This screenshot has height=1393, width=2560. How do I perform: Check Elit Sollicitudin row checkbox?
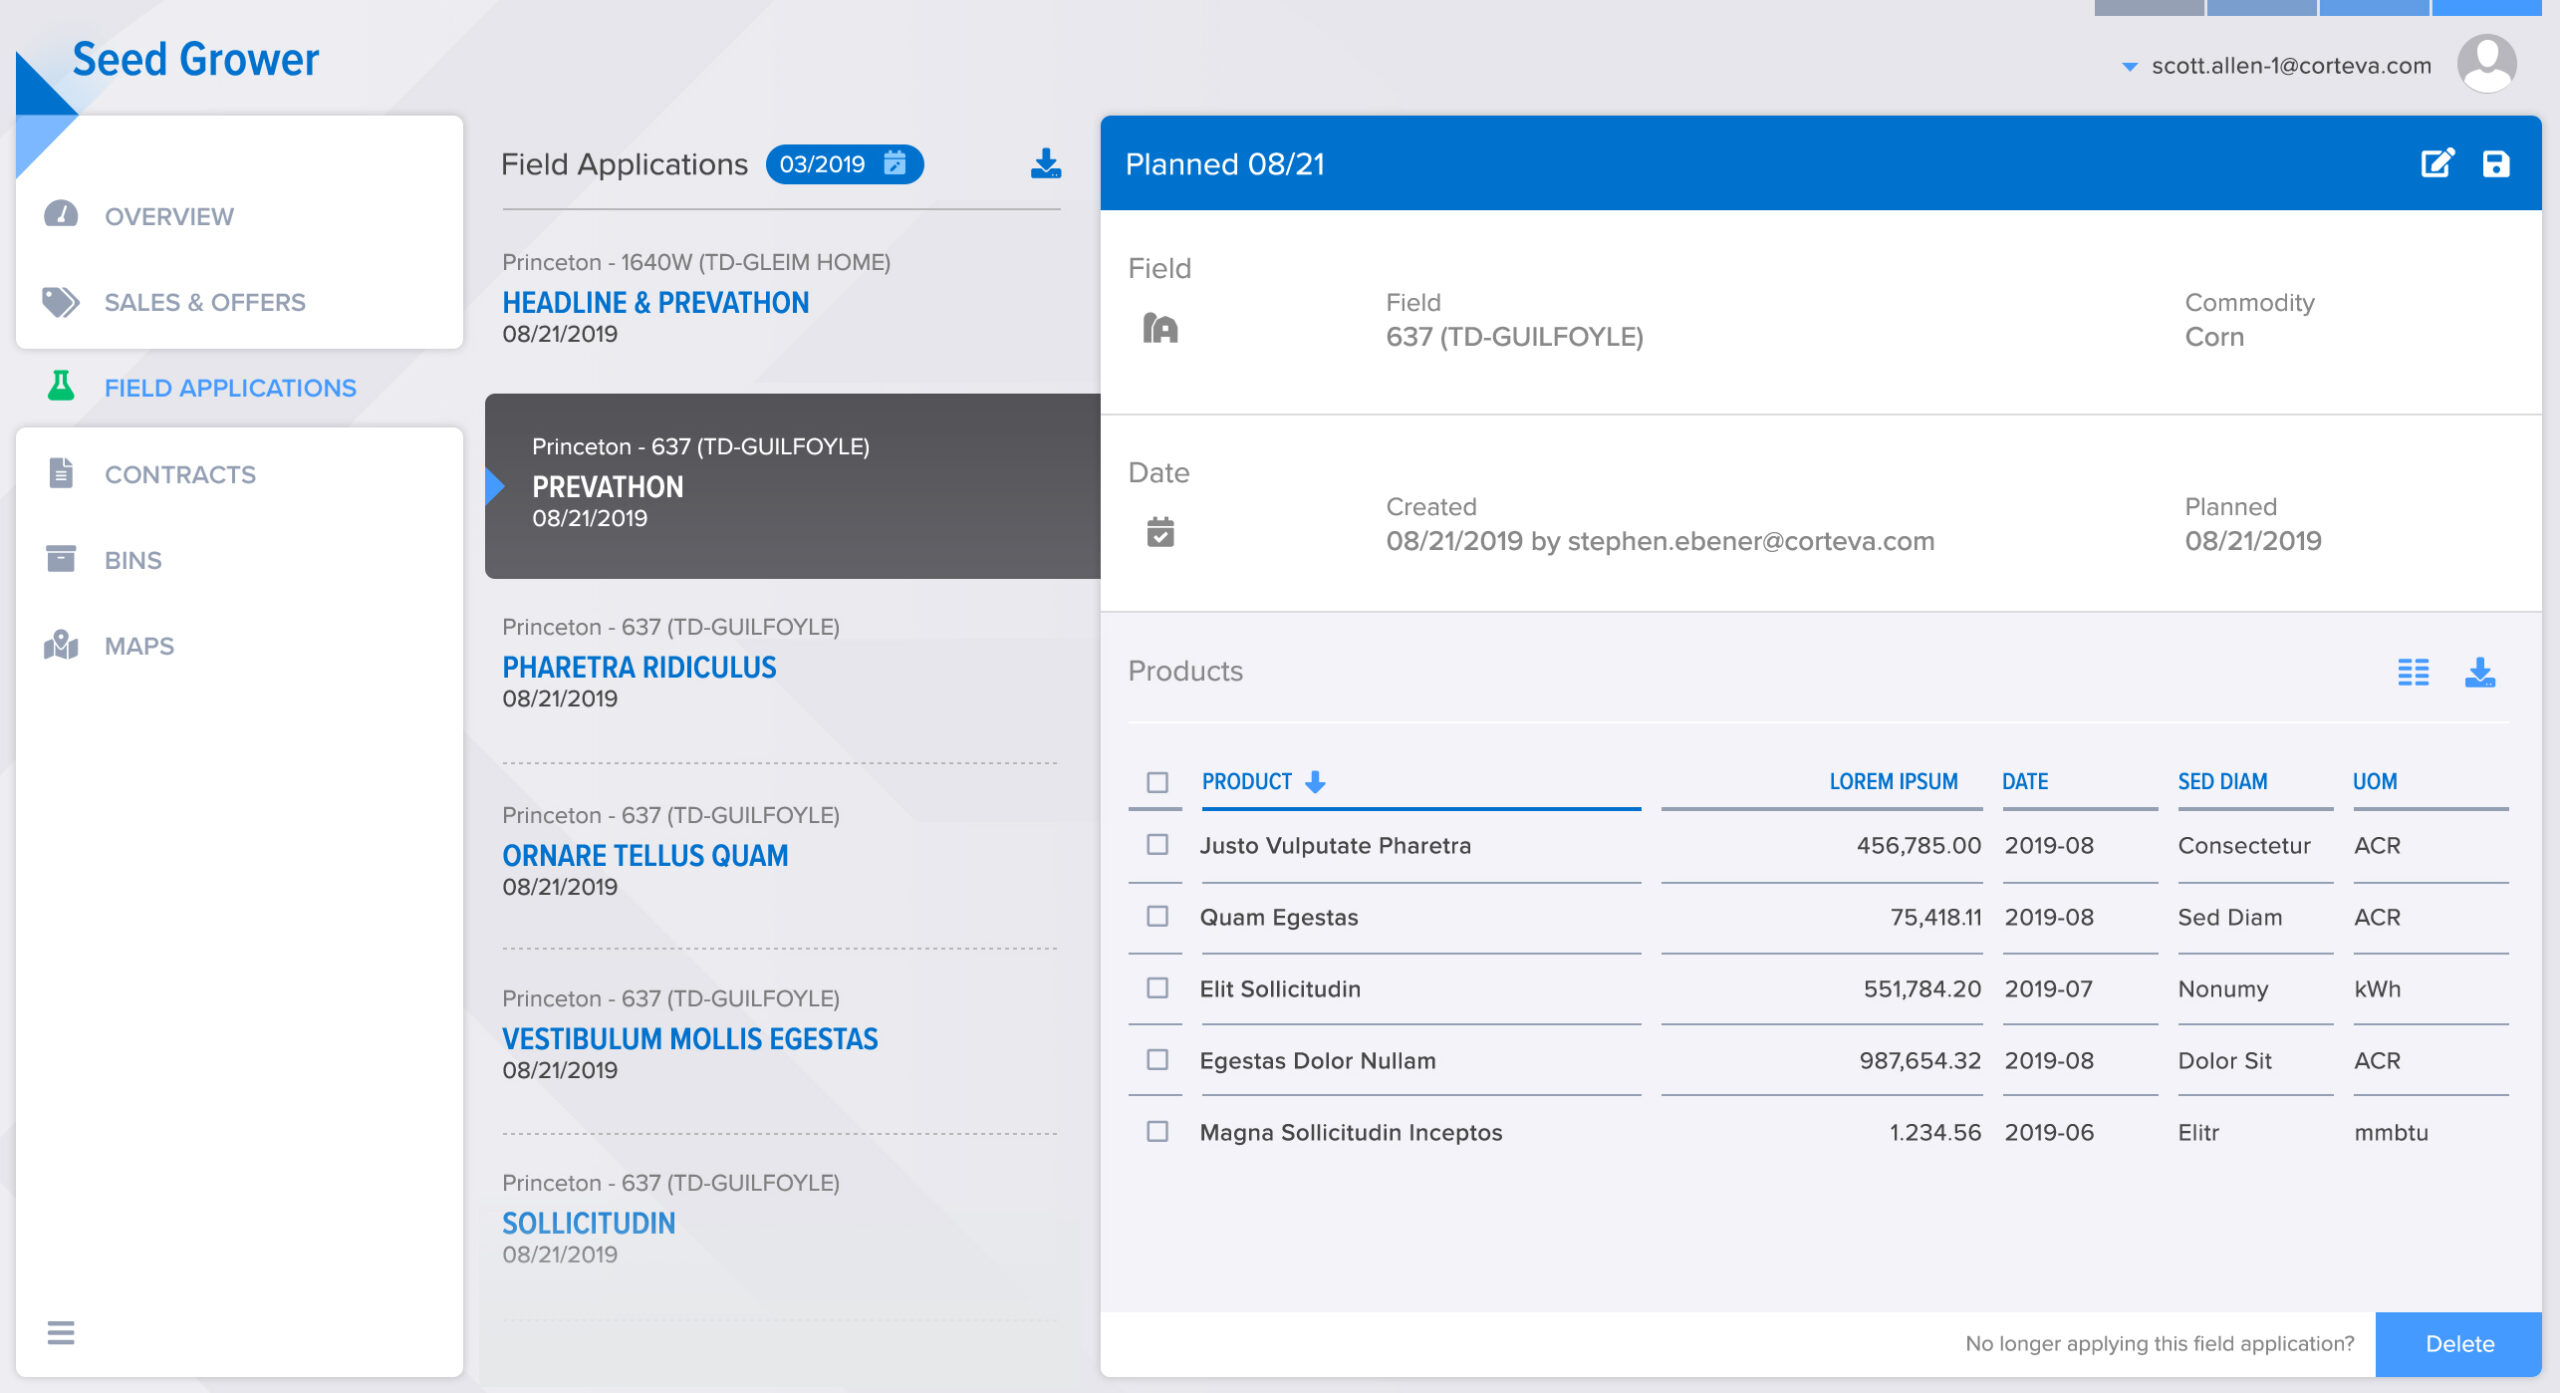(x=1157, y=988)
